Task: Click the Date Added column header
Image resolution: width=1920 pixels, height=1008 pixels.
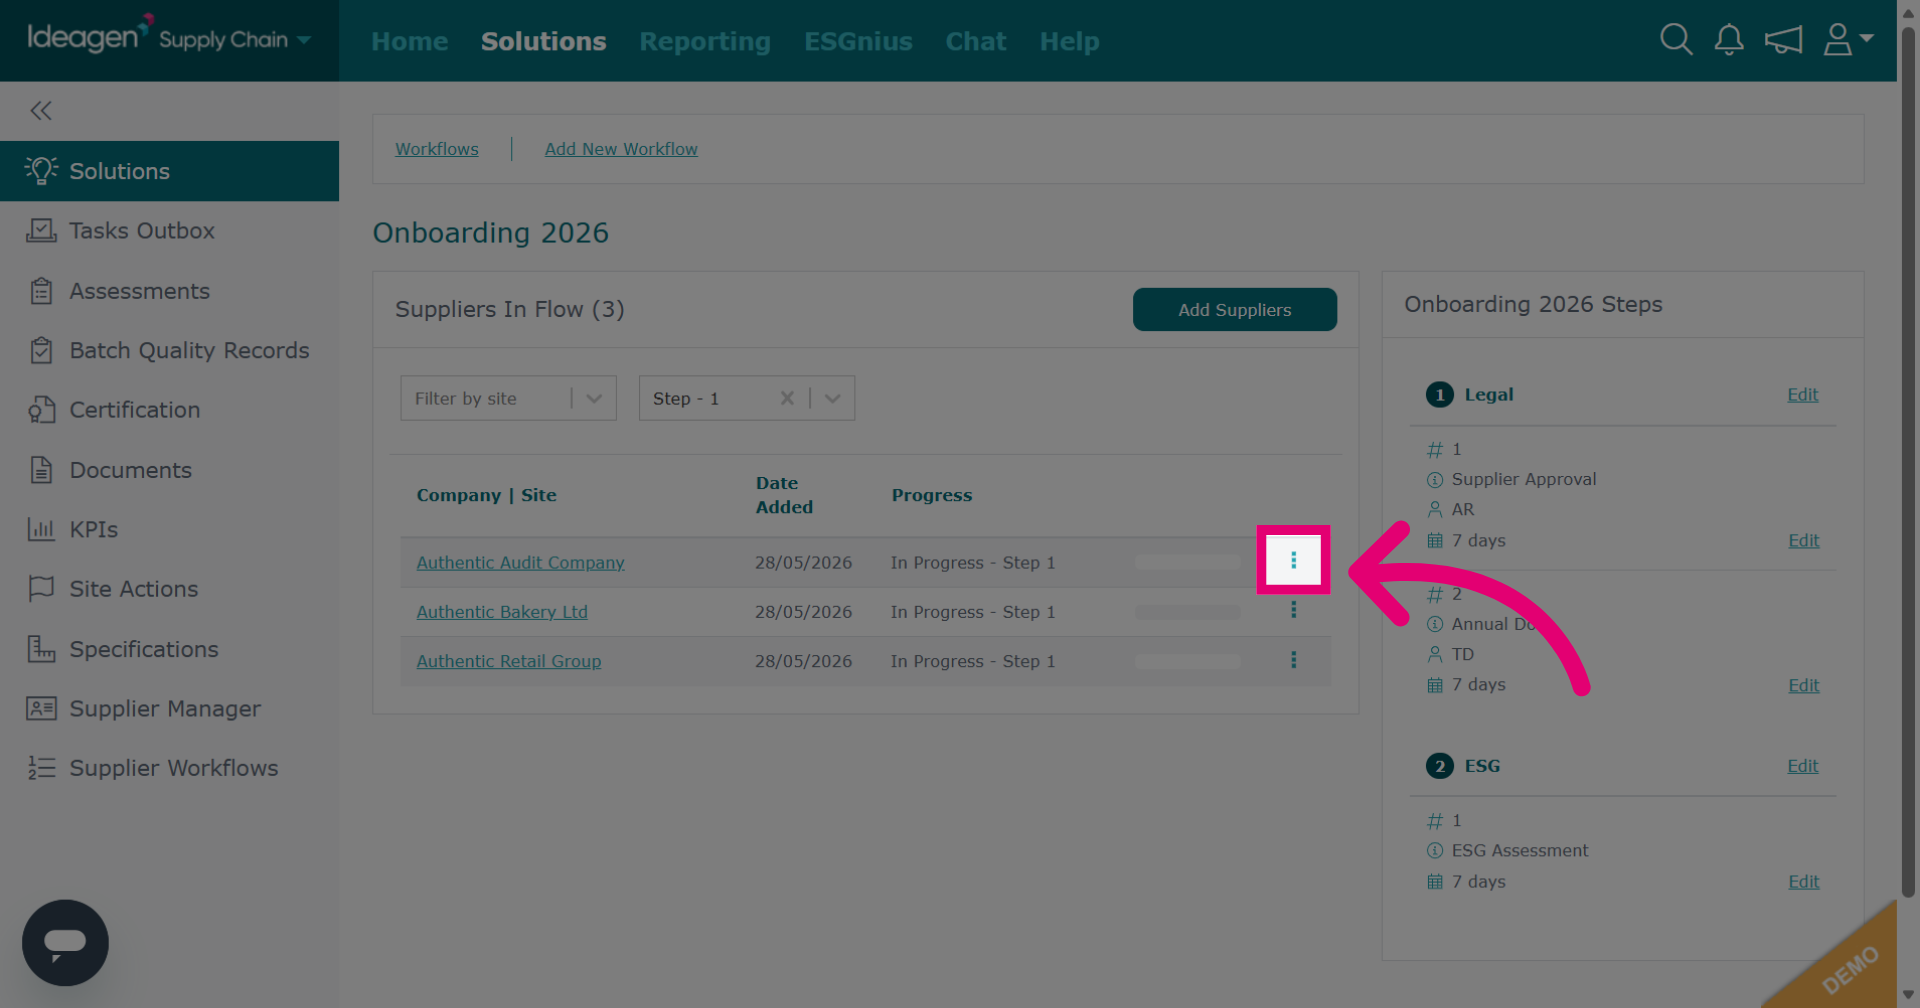Action: pyautogui.click(x=784, y=495)
